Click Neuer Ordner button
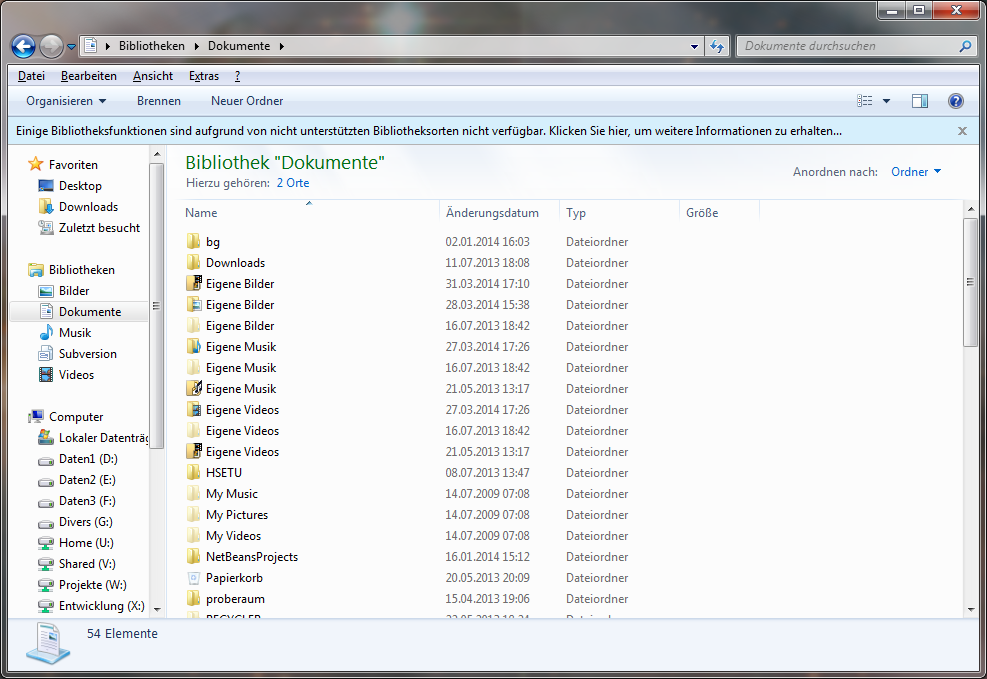This screenshot has height=679, width=987. pos(247,101)
